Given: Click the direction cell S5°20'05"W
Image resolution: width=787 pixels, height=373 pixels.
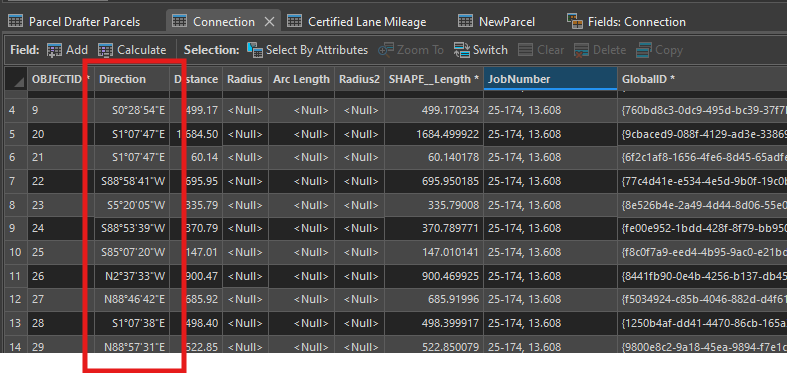Looking at the screenshot, I should (x=132, y=205).
